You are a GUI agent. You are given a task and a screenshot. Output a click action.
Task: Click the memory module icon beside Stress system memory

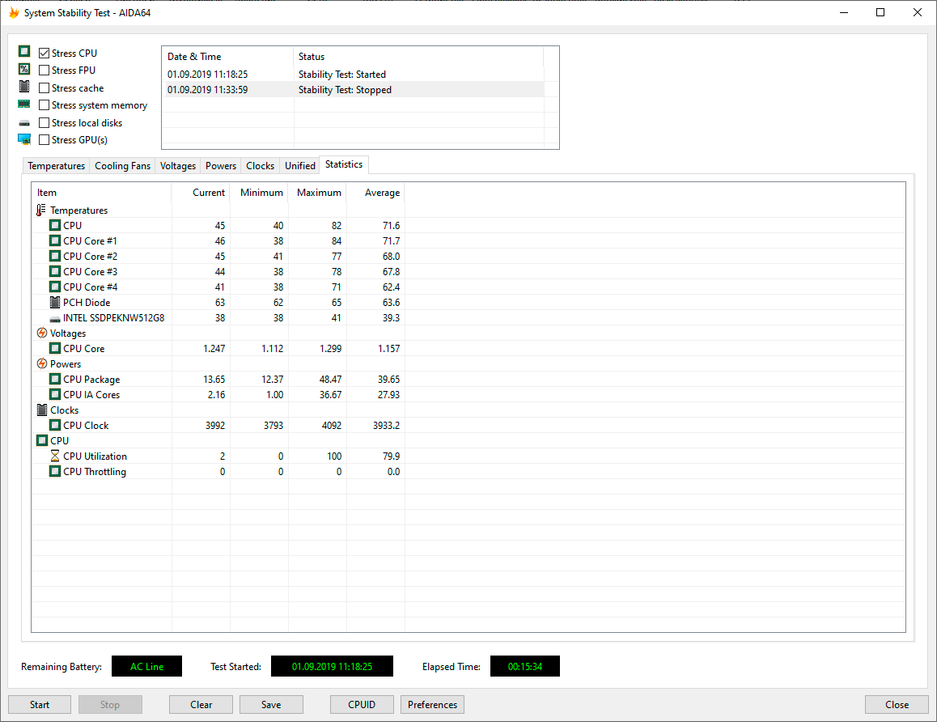[x=24, y=104]
